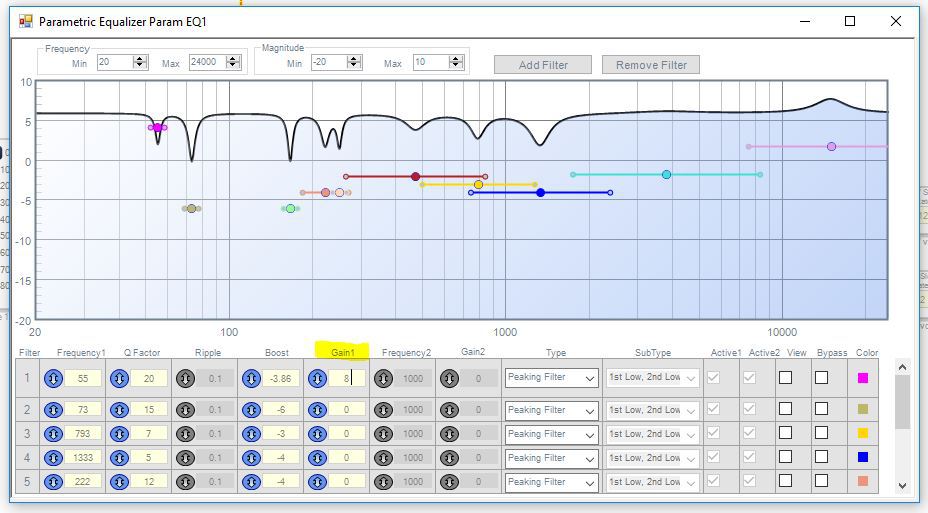Image resolution: width=928 pixels, height=513 pixels.
Task: Click the Q Factor knob icon in row 2
Action: pyautogui.click(x=120, y=410)
